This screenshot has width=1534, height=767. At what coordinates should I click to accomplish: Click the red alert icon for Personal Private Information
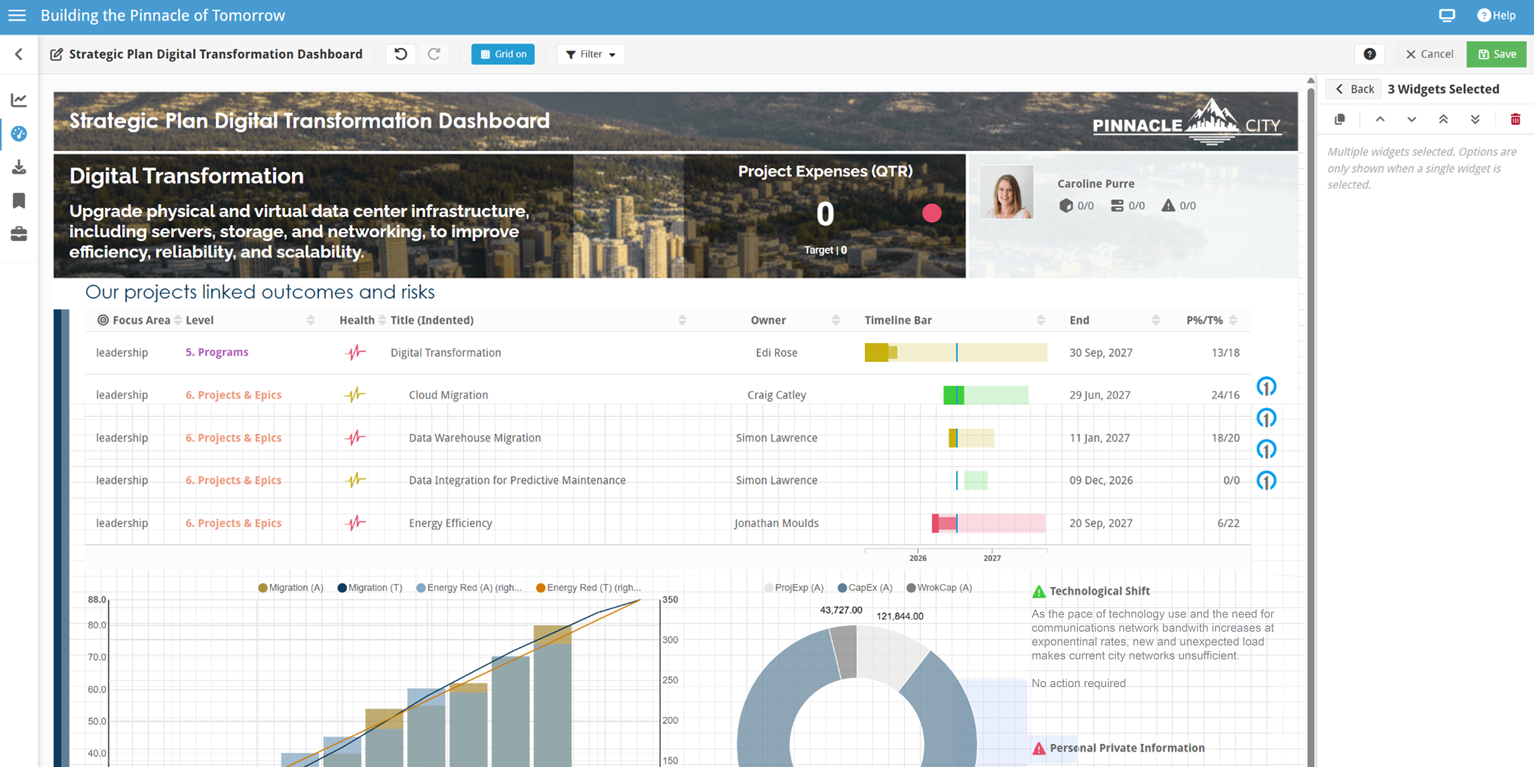tap(1039, 748)
